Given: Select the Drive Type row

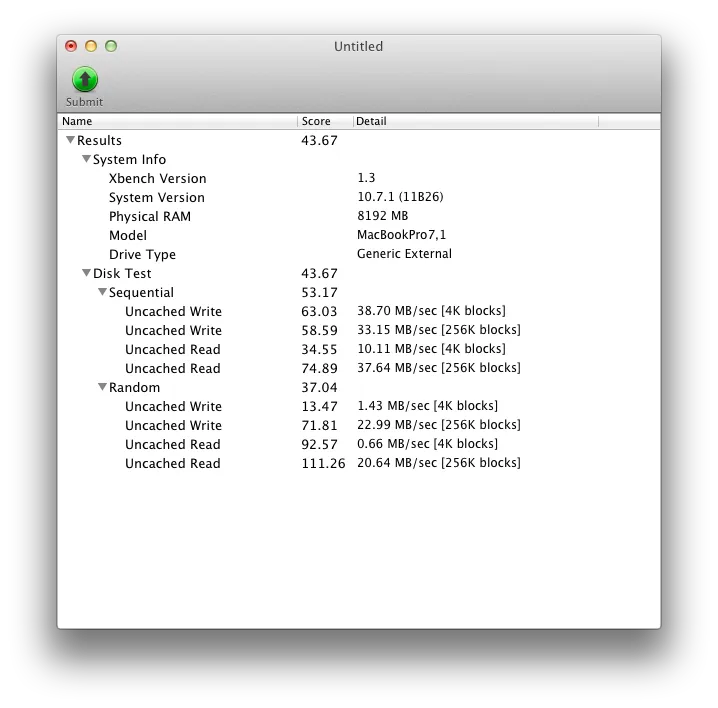Looking at the screenshot, I should click(x=142, y=255).
